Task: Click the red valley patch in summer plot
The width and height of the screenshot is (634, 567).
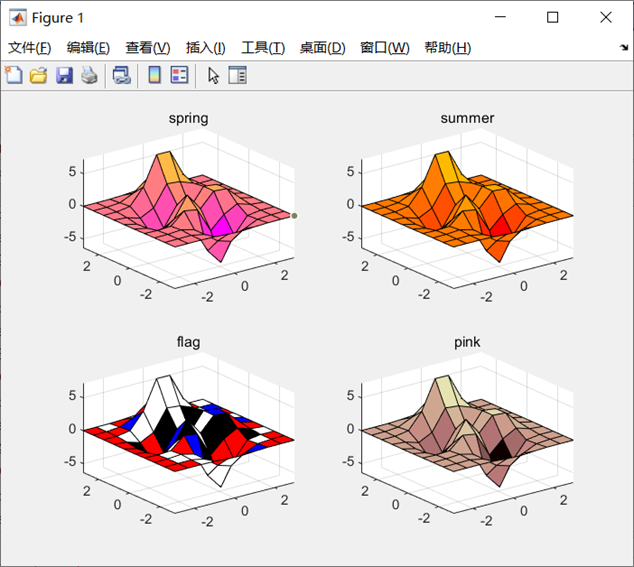Action: tap(502, 227)
